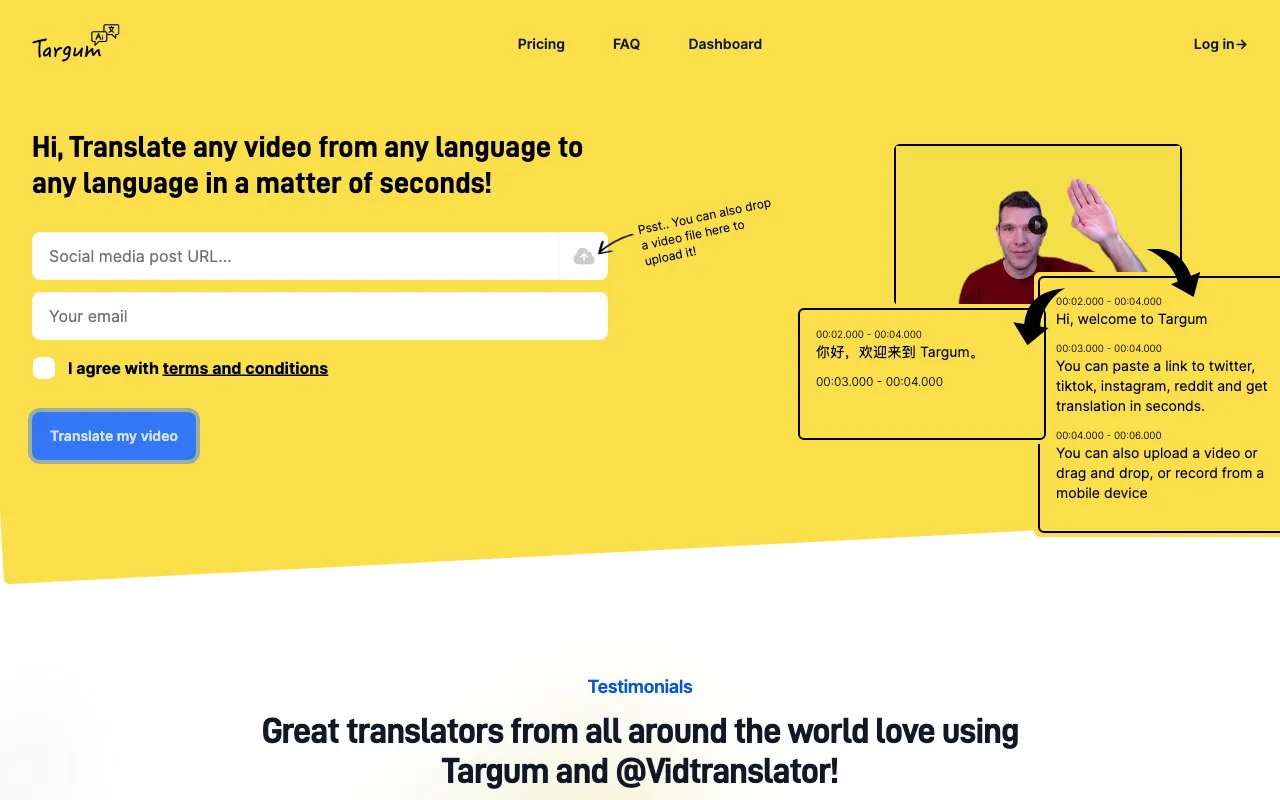Play the demo video
The image size is (1280, 800).
click(1038, 225)
